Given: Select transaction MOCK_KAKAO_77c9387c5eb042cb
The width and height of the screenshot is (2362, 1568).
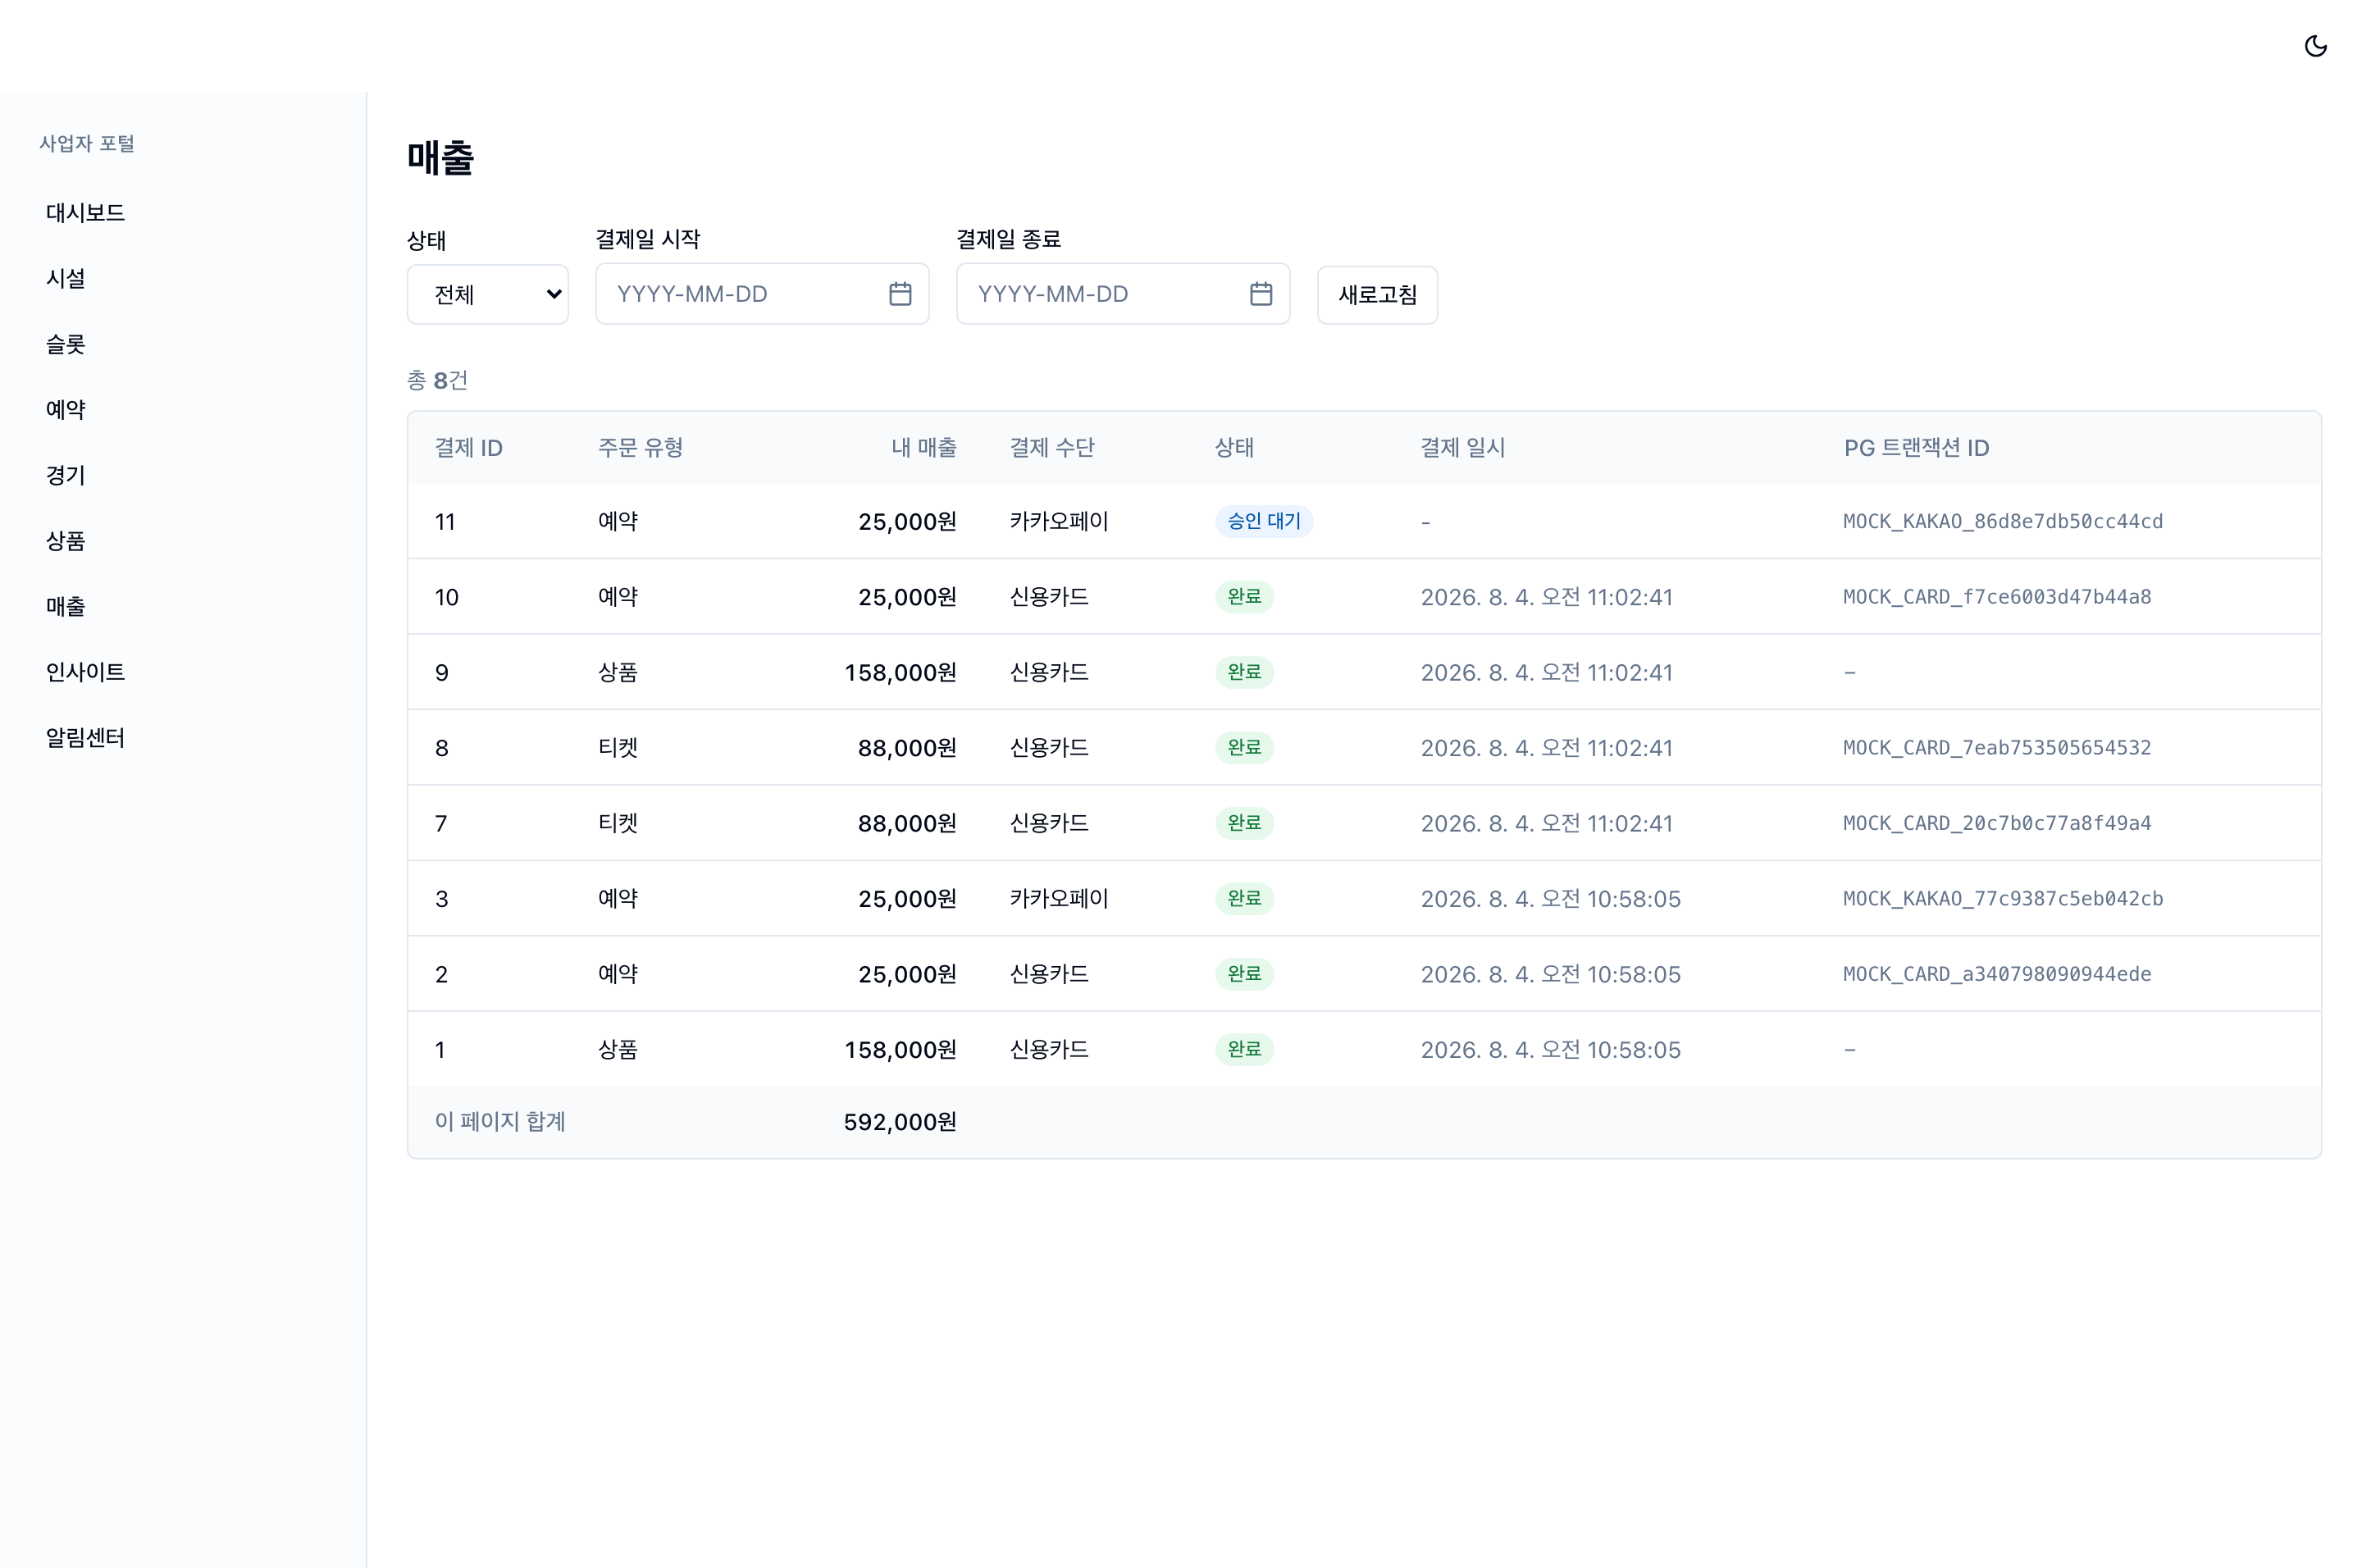Looking at the screenshot, I should 2003,899.
